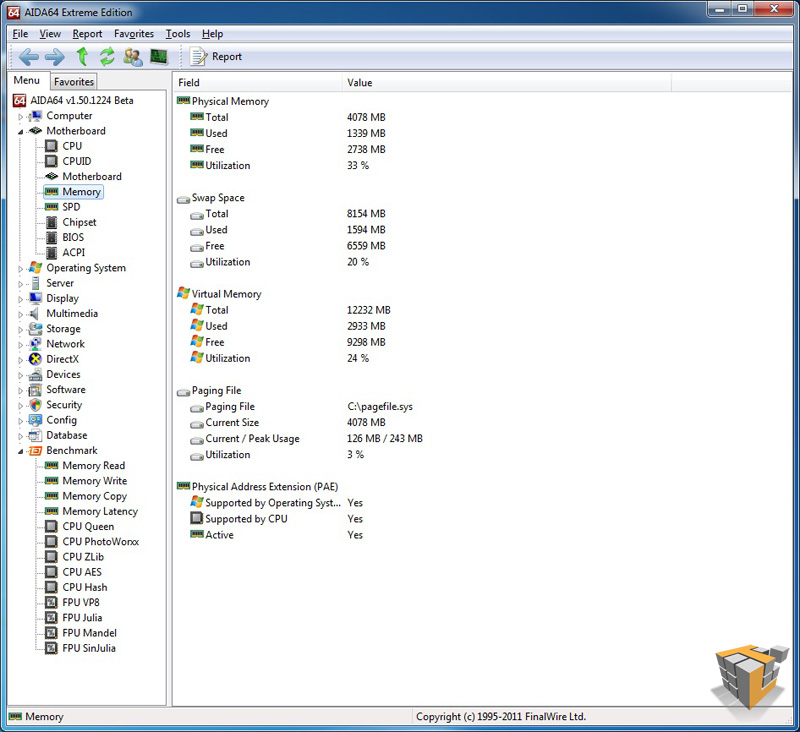Click the Physical Address Extension (PAE) header
800x732 pixels.
click(x=258, y=487)
